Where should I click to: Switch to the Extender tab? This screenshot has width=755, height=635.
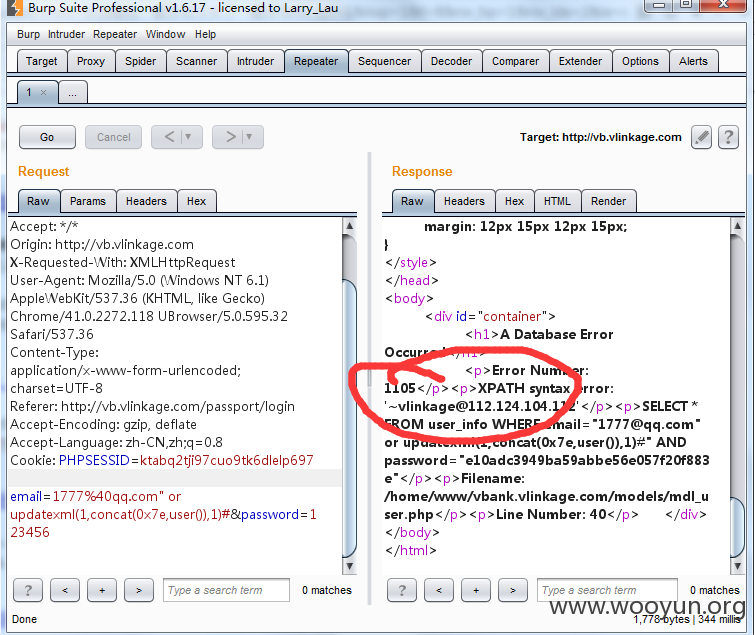(581, 61)
